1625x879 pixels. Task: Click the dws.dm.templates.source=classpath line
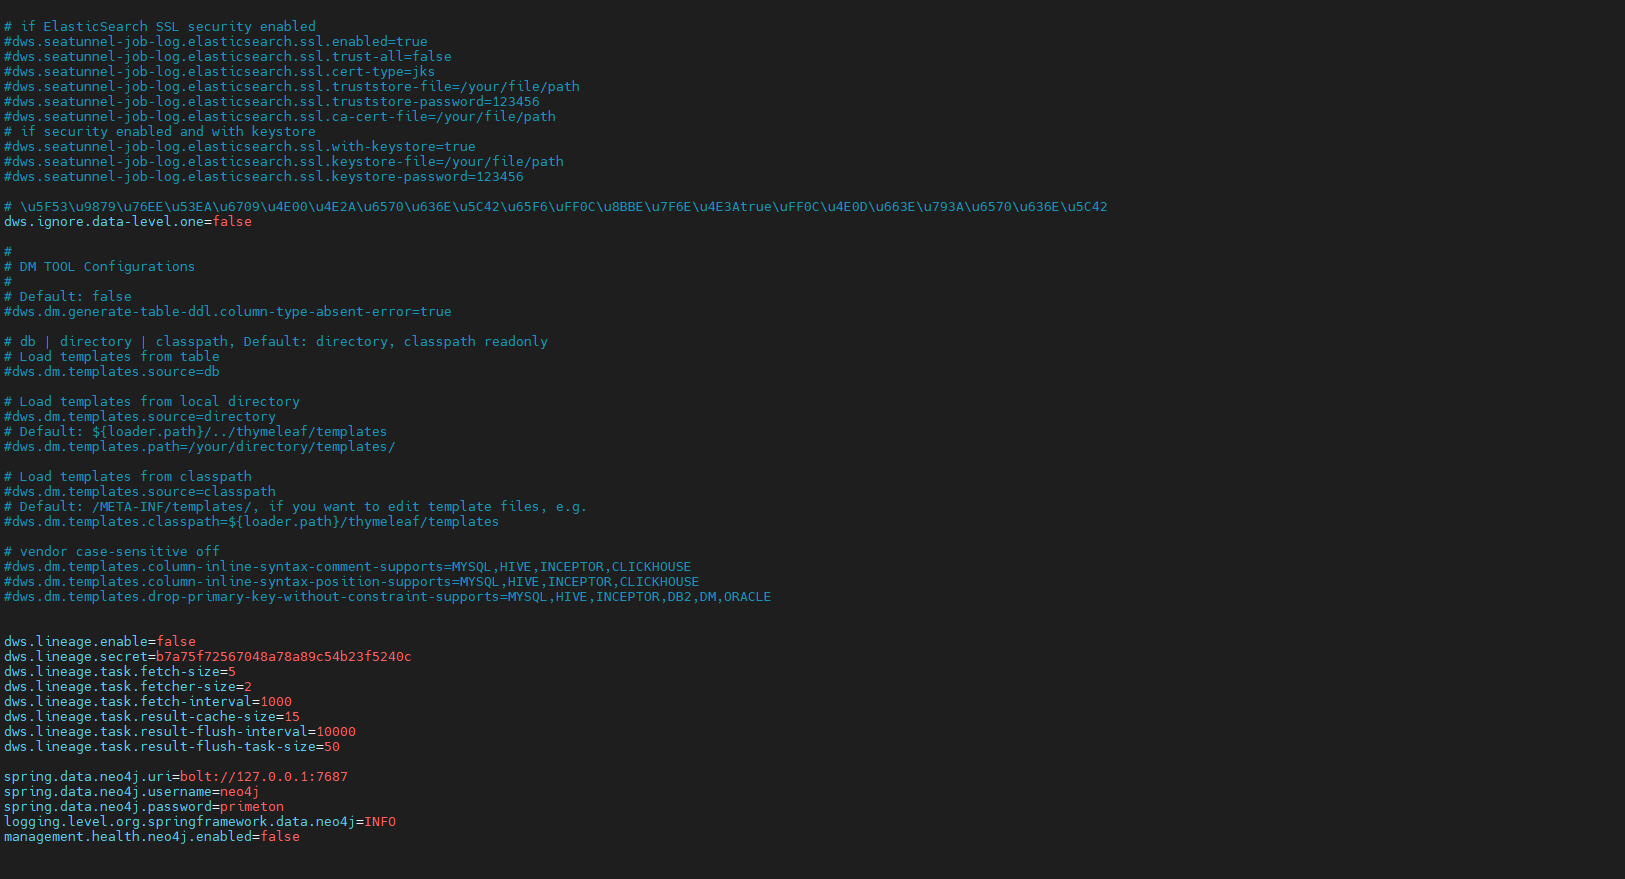point(140,492)
